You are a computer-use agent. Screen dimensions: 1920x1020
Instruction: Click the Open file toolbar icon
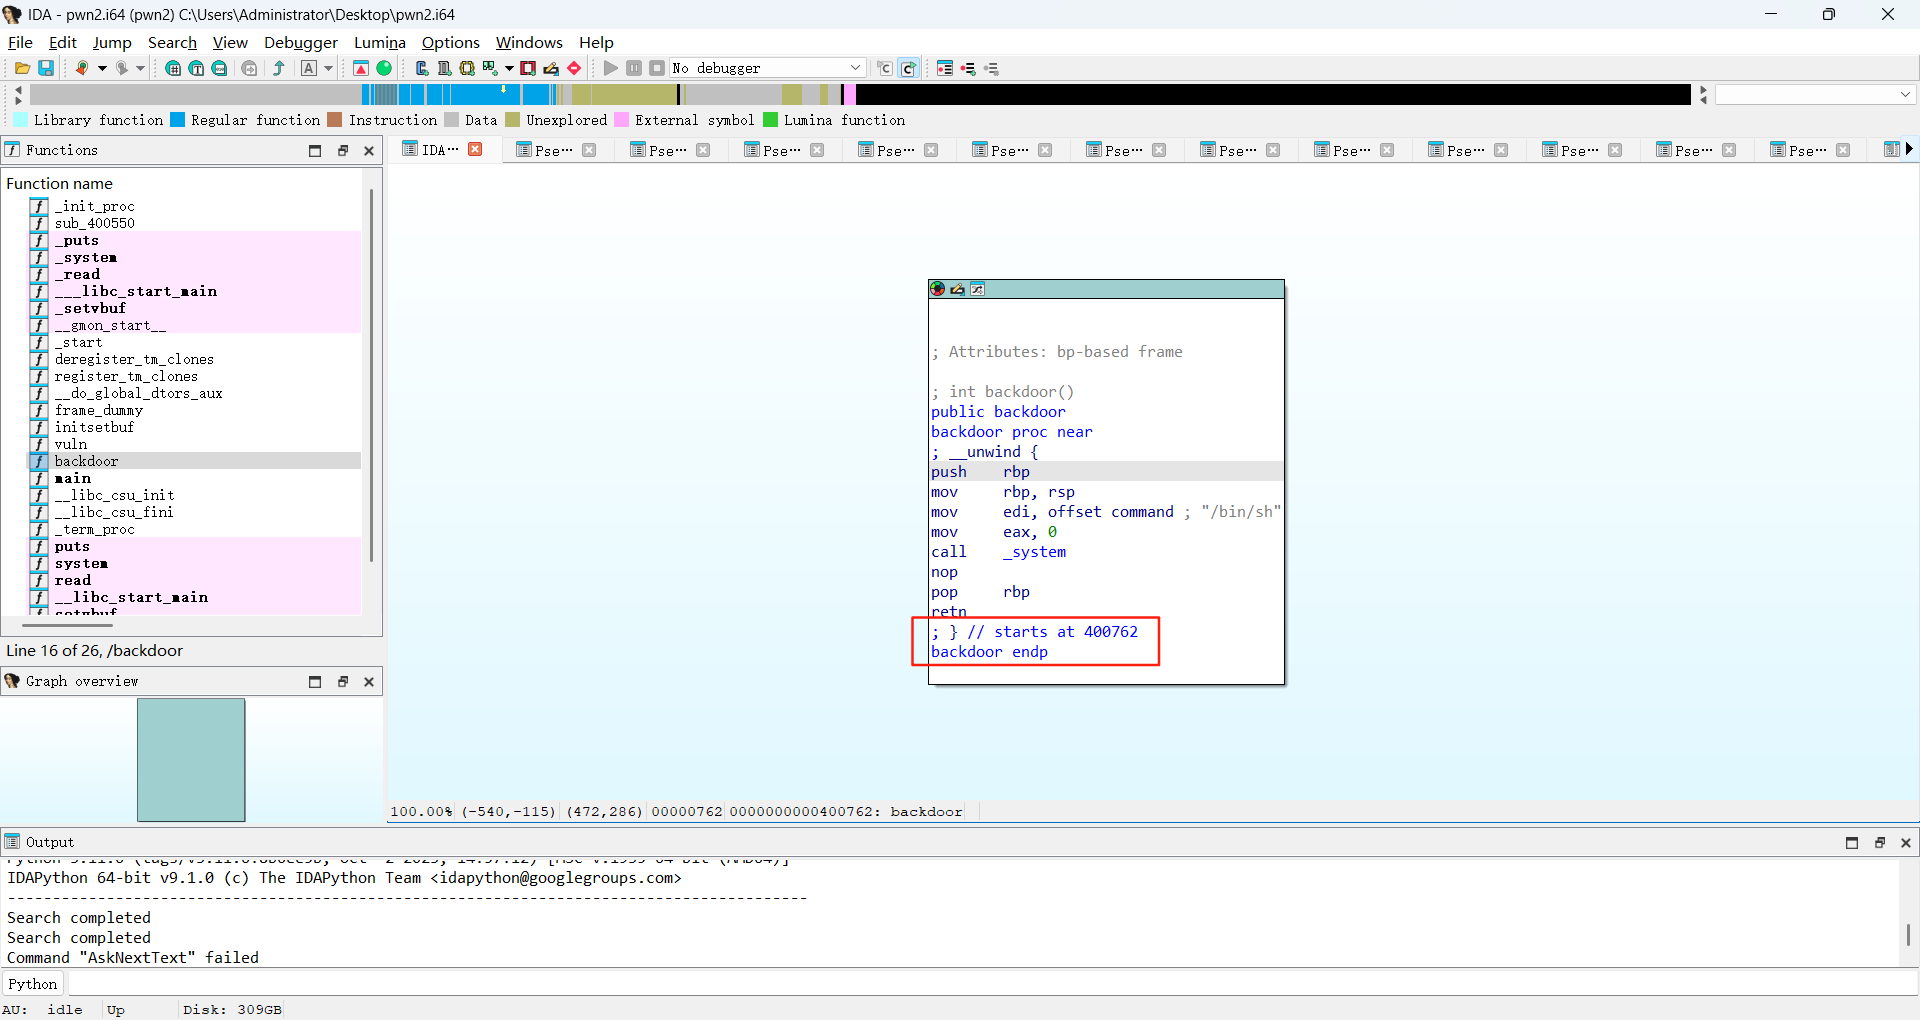tap(22, 68)
